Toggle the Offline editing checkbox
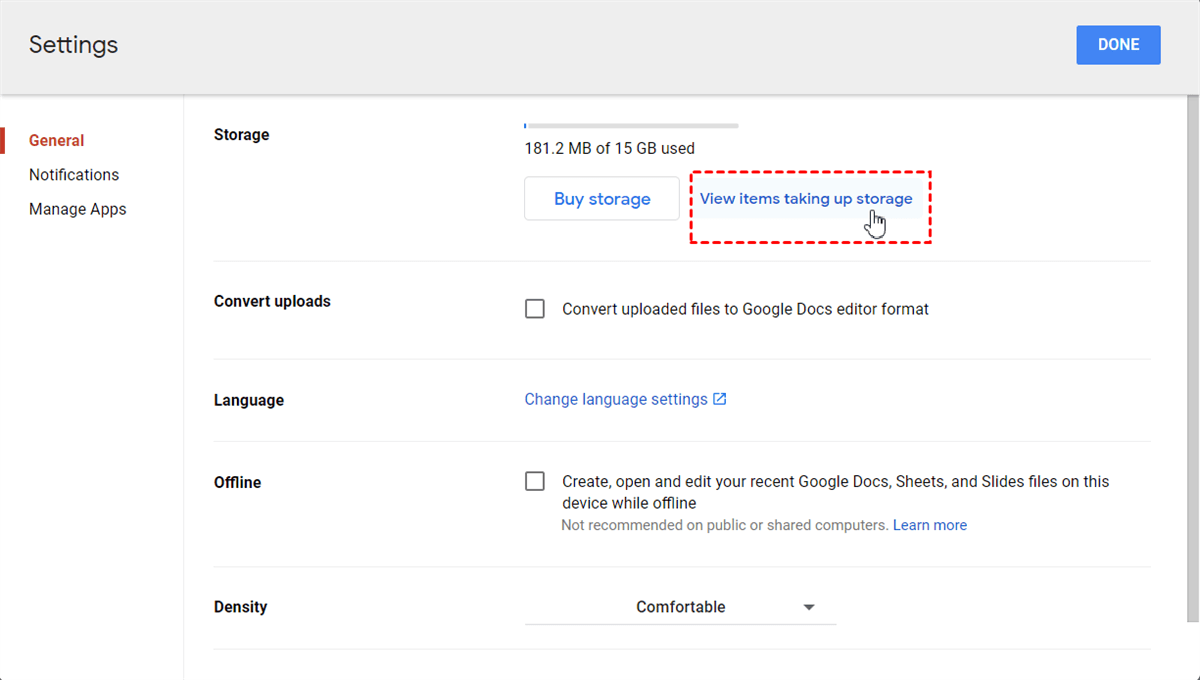Image resolution: width=1200 pixels, height=680 pixels. (x=535, y=482)
